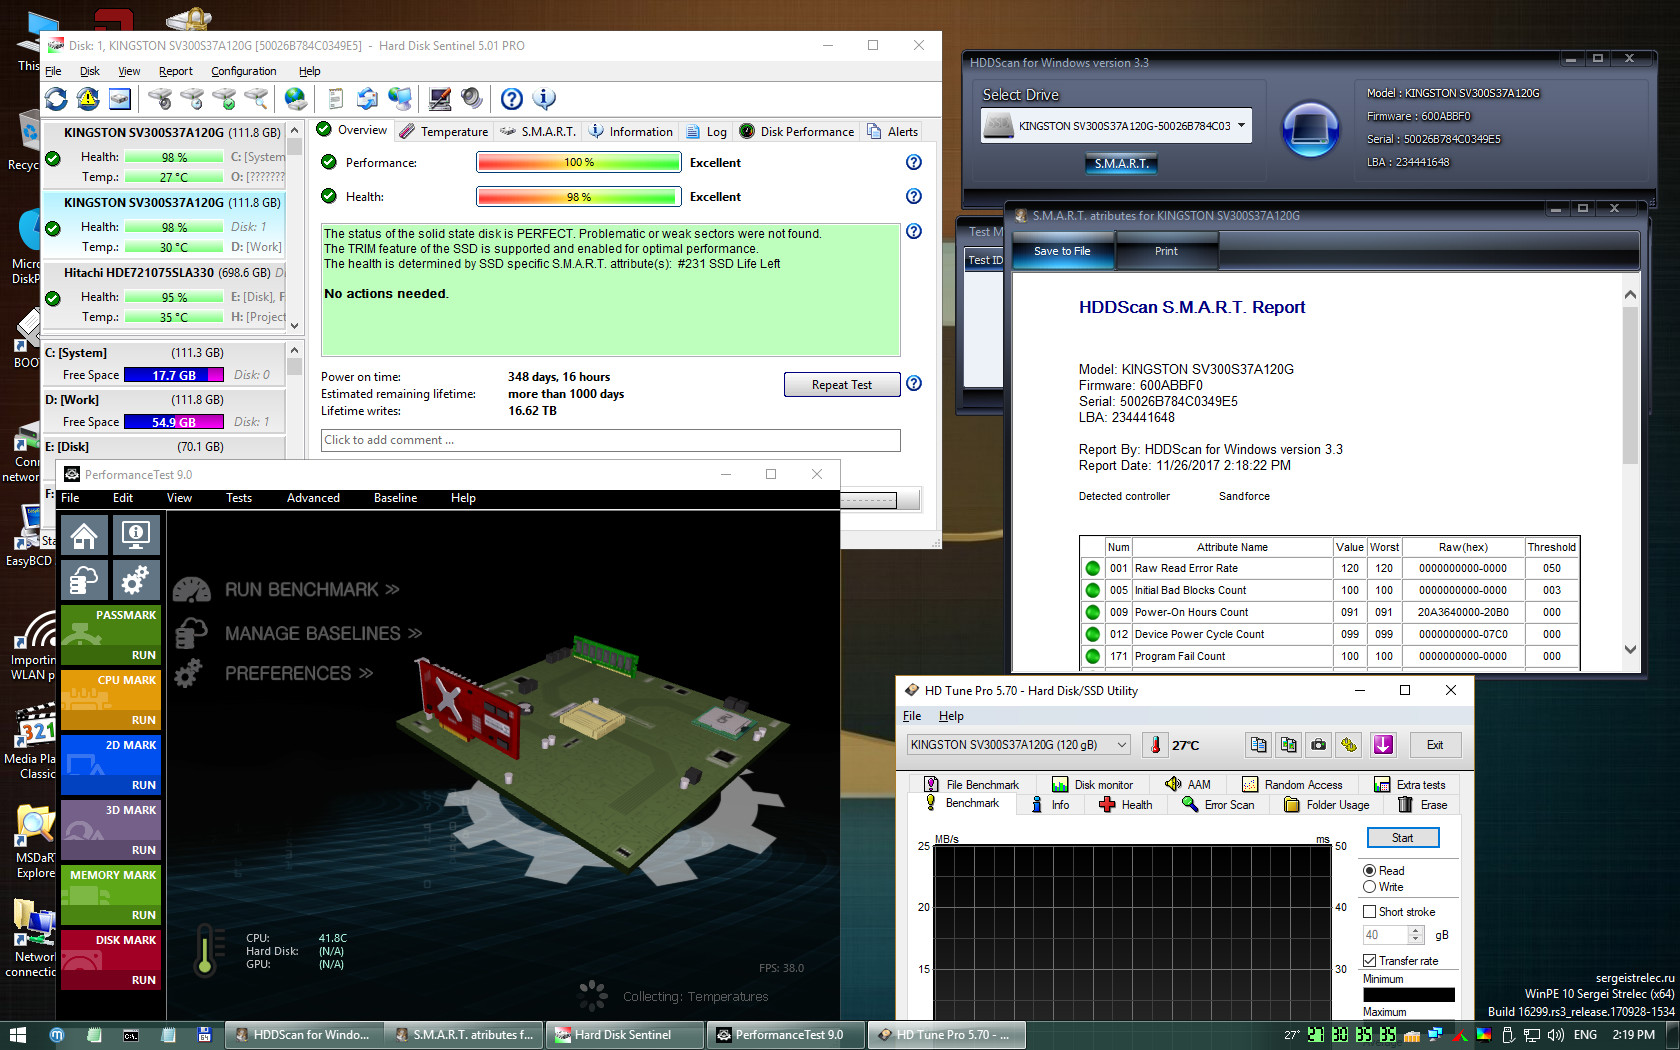Click the purple down-arrow icon in HD Tune

1383,745
